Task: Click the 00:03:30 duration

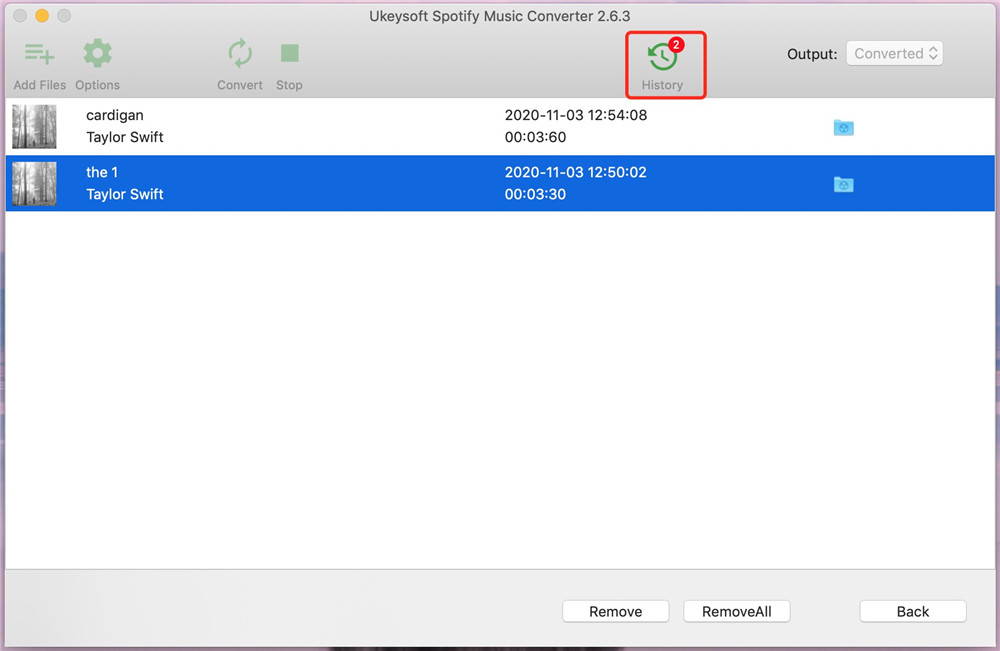Action: 535,194
